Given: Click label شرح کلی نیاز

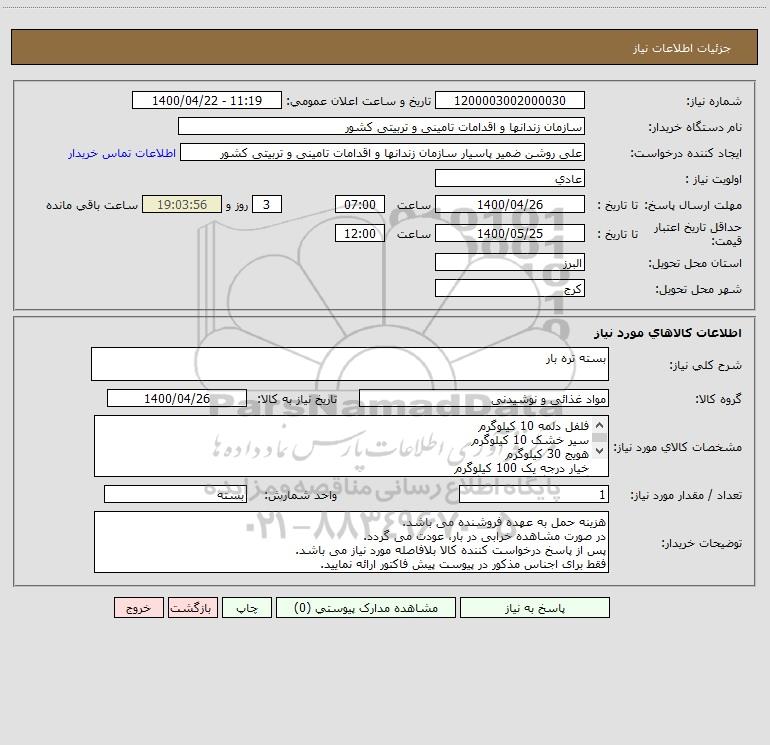Looking at the screenshot, I should (706, 365).
